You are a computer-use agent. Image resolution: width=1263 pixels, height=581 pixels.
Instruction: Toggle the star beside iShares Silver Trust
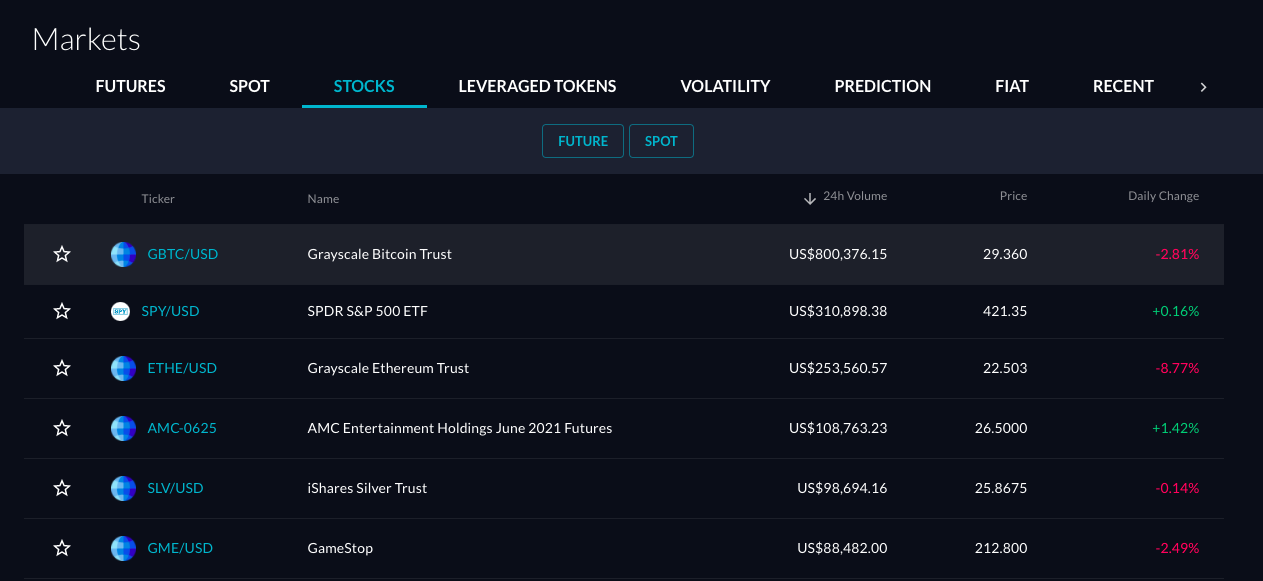pyautogui.click(x=62, y=488)
